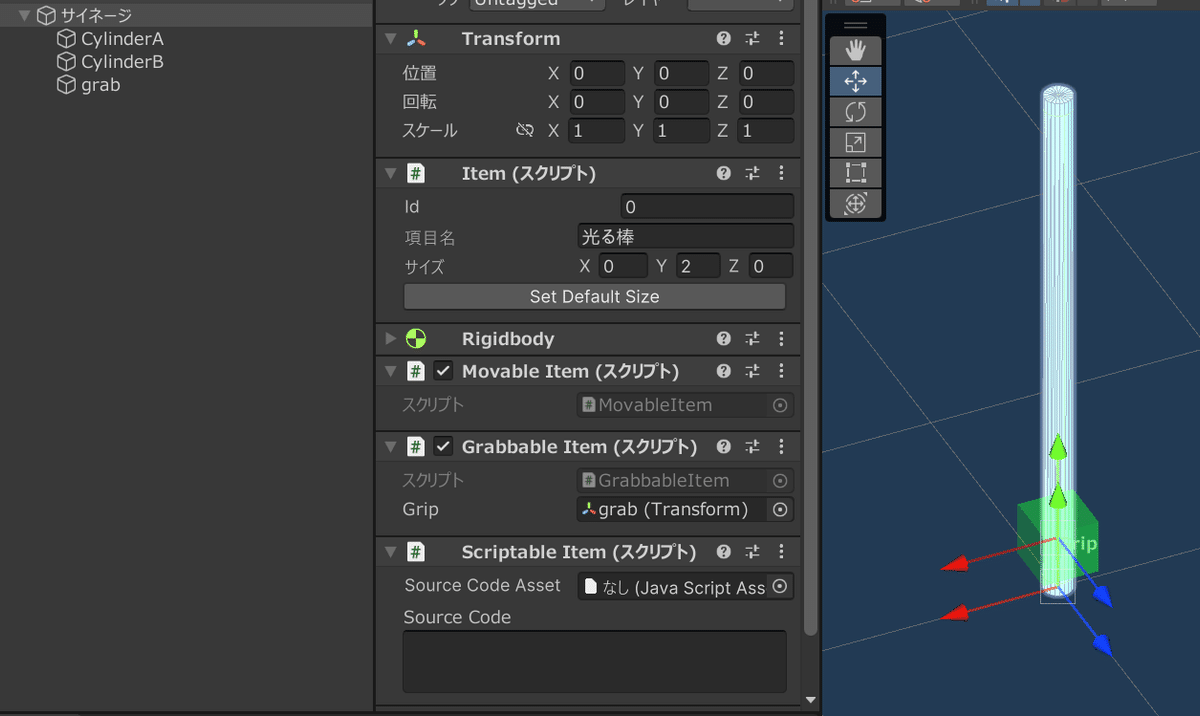Open Scriptable Item help reference
This screenshot has width=1200, height=716.
(x=724, y=552)
